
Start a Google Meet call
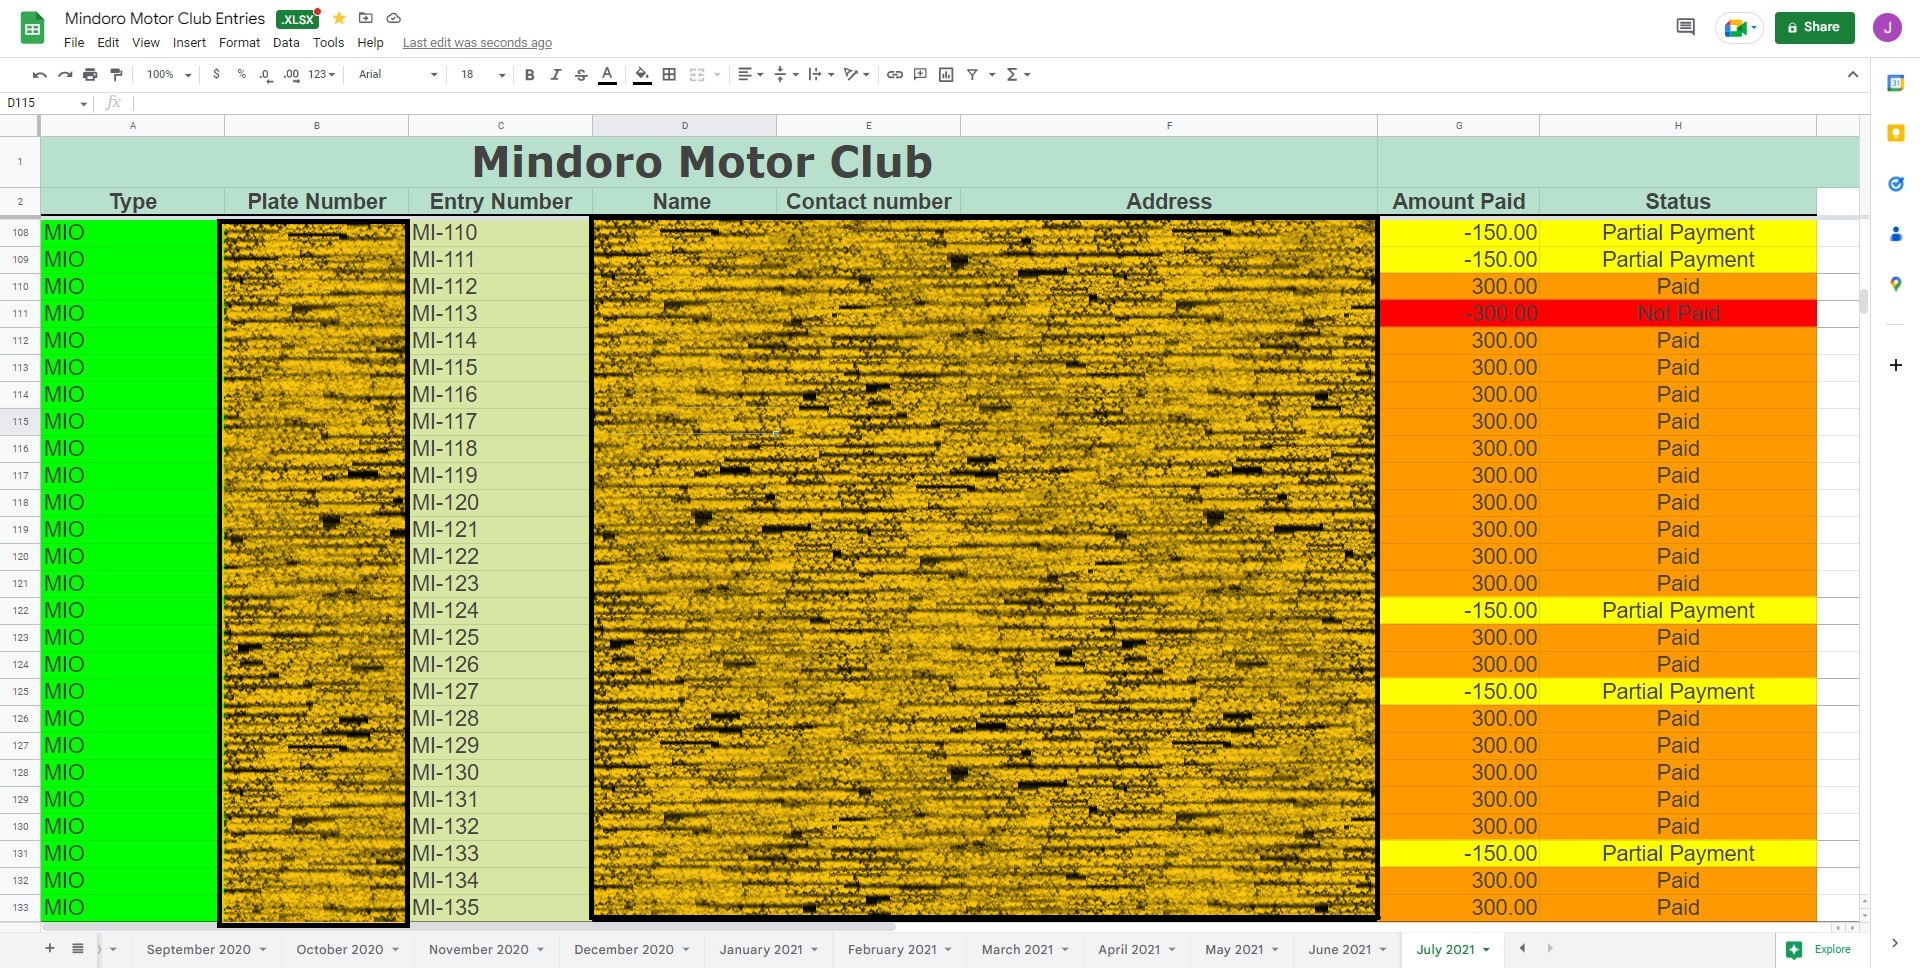pyautogui.click(x=1738, y=28)
